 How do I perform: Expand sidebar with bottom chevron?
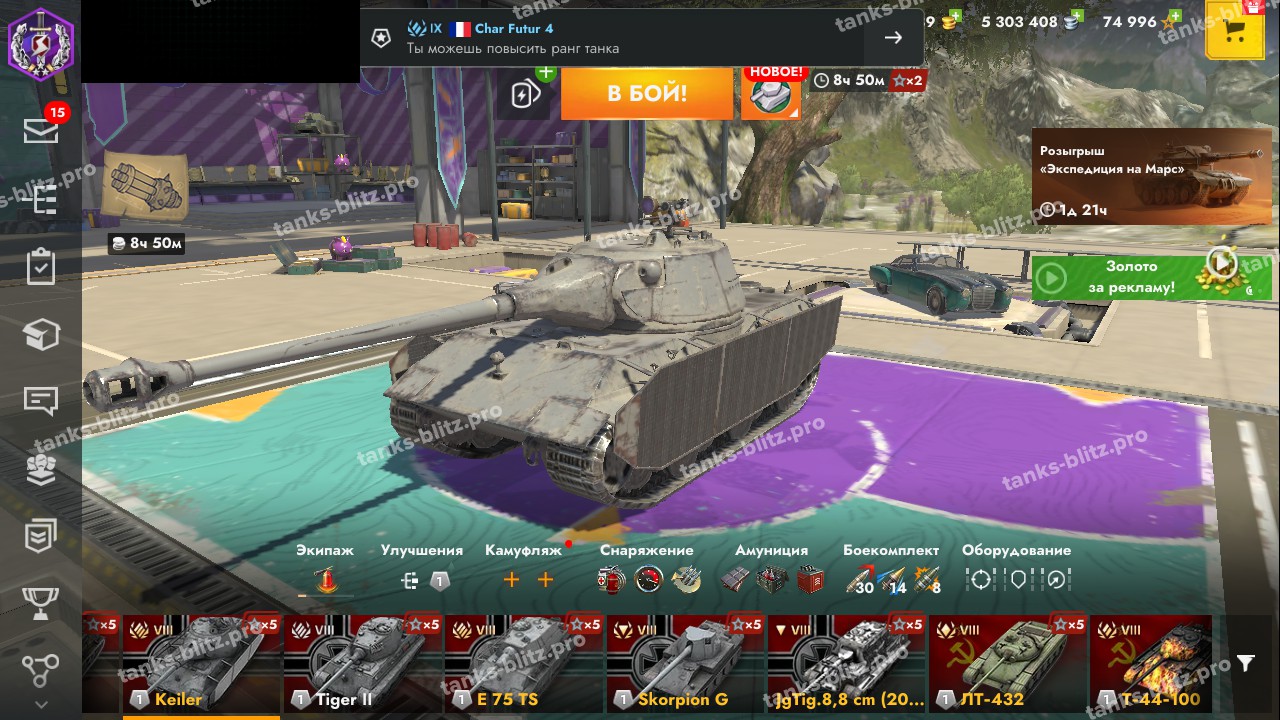tap(41, 705)
